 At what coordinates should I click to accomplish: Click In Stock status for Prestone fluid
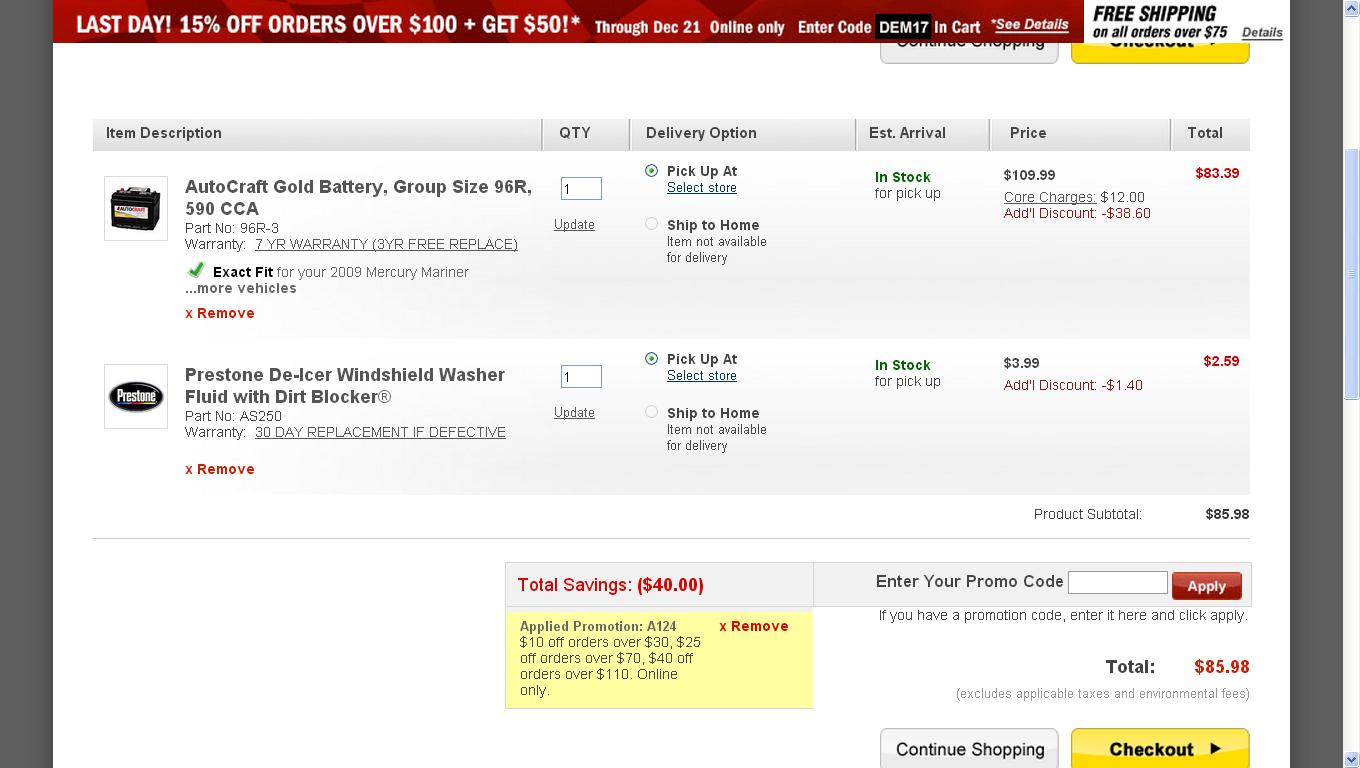coord(903,365)
